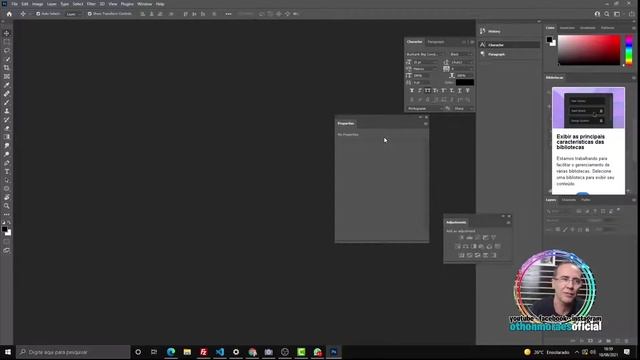Select the Clone Stamp tool
This screenshot has width=640, height=360.
(7, 111)
